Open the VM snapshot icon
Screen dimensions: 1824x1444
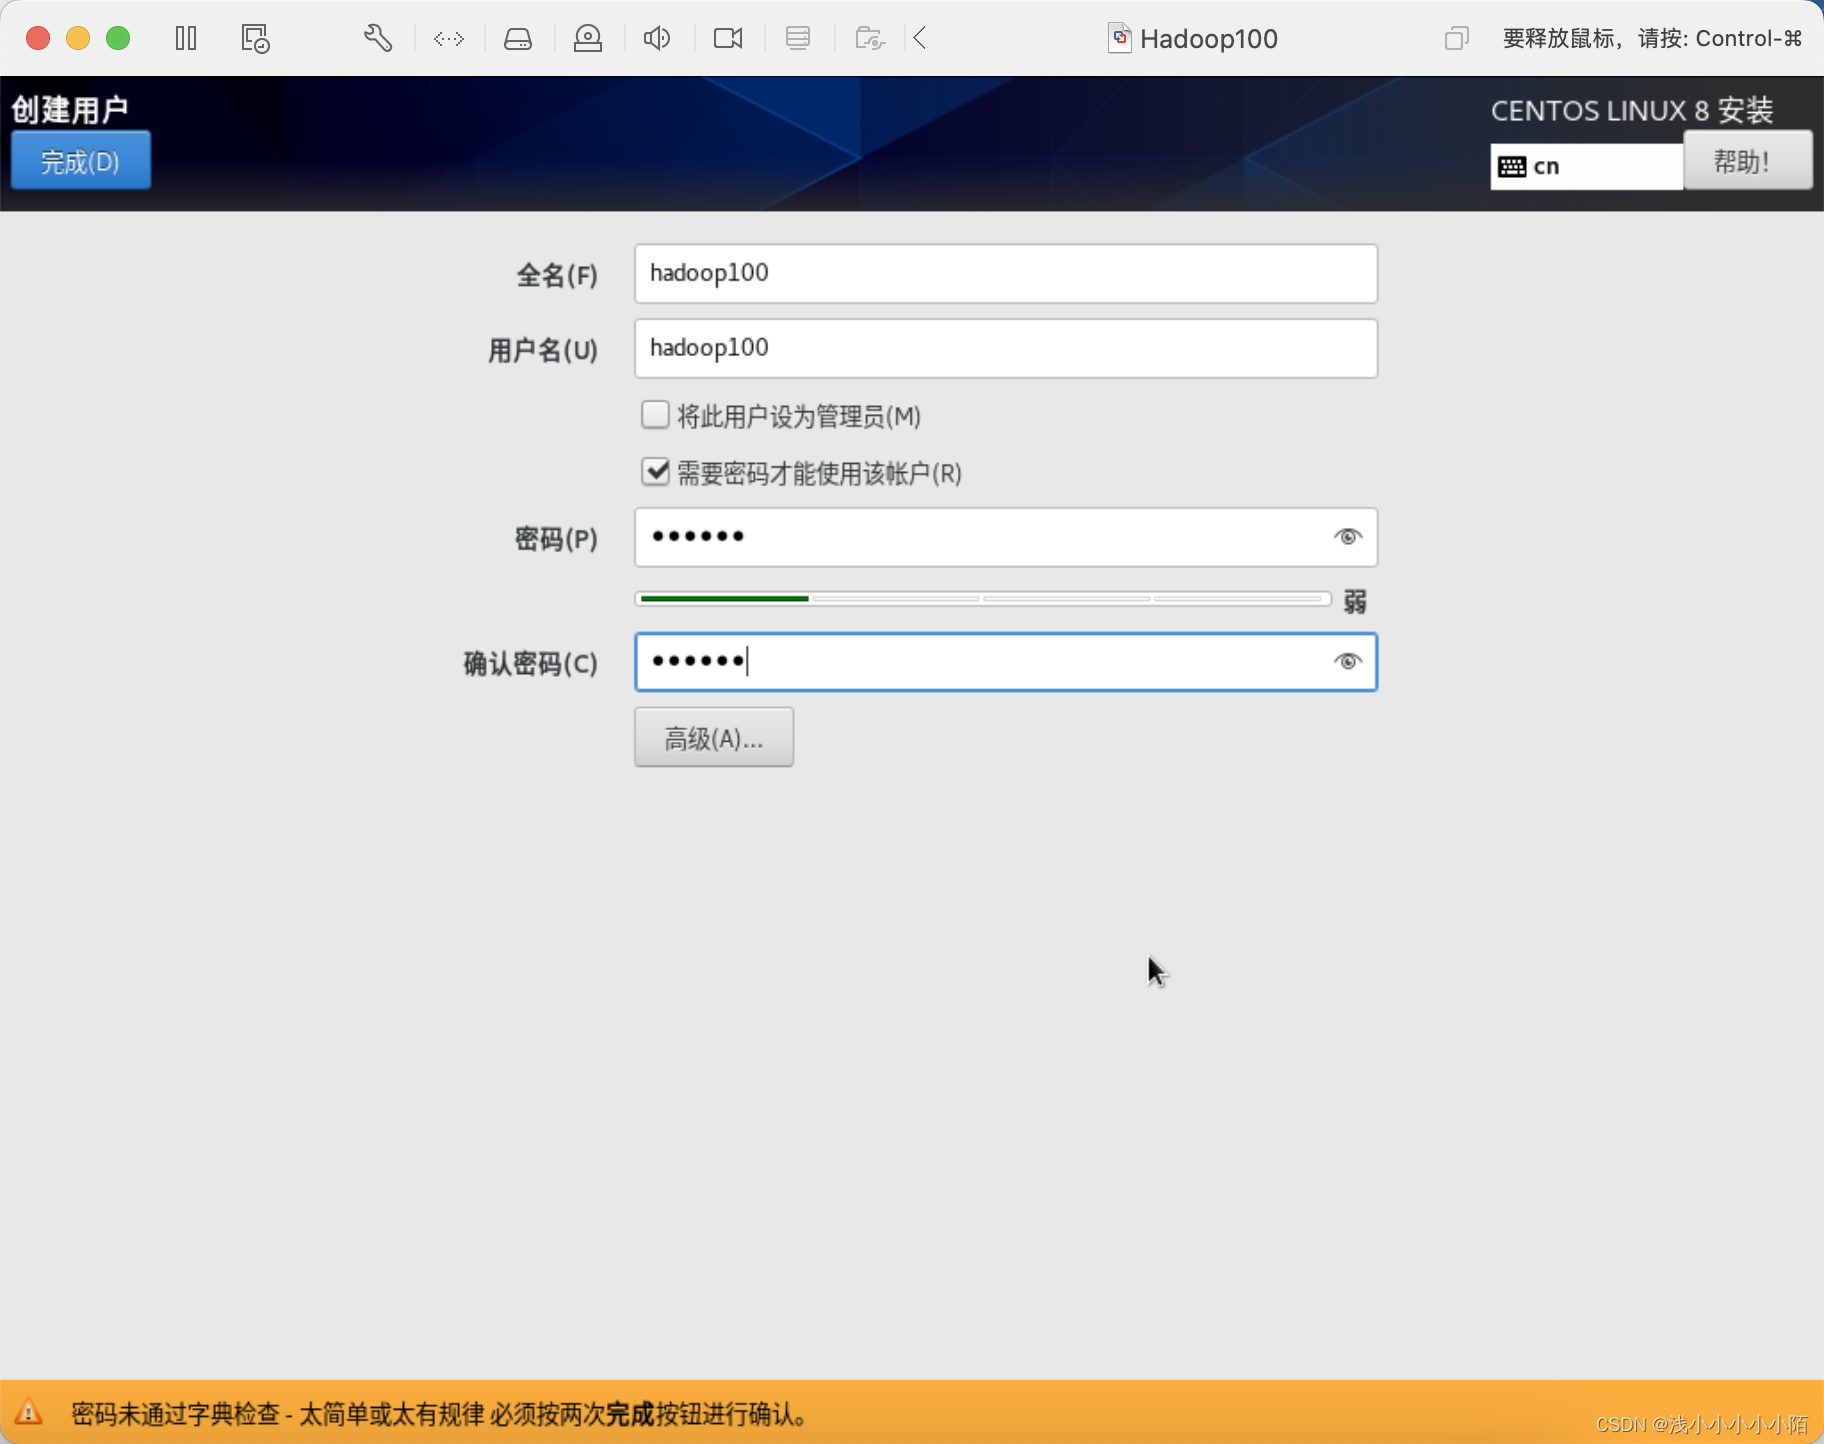255,39
